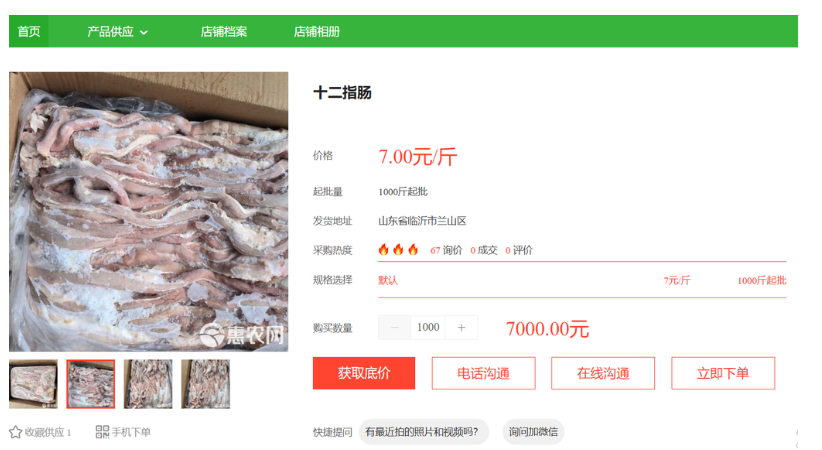Click the purchase quantity input field
This screenshot has height=450, width=822.
pos(428,328)
